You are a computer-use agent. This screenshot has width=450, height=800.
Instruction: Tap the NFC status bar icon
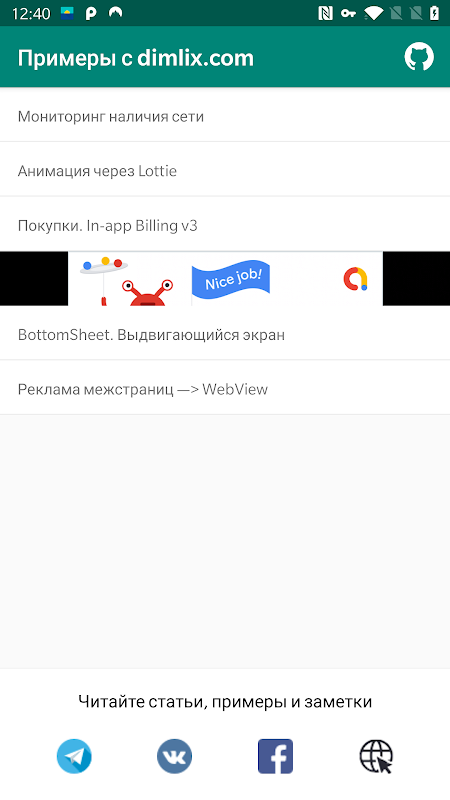tap(326, 13)
